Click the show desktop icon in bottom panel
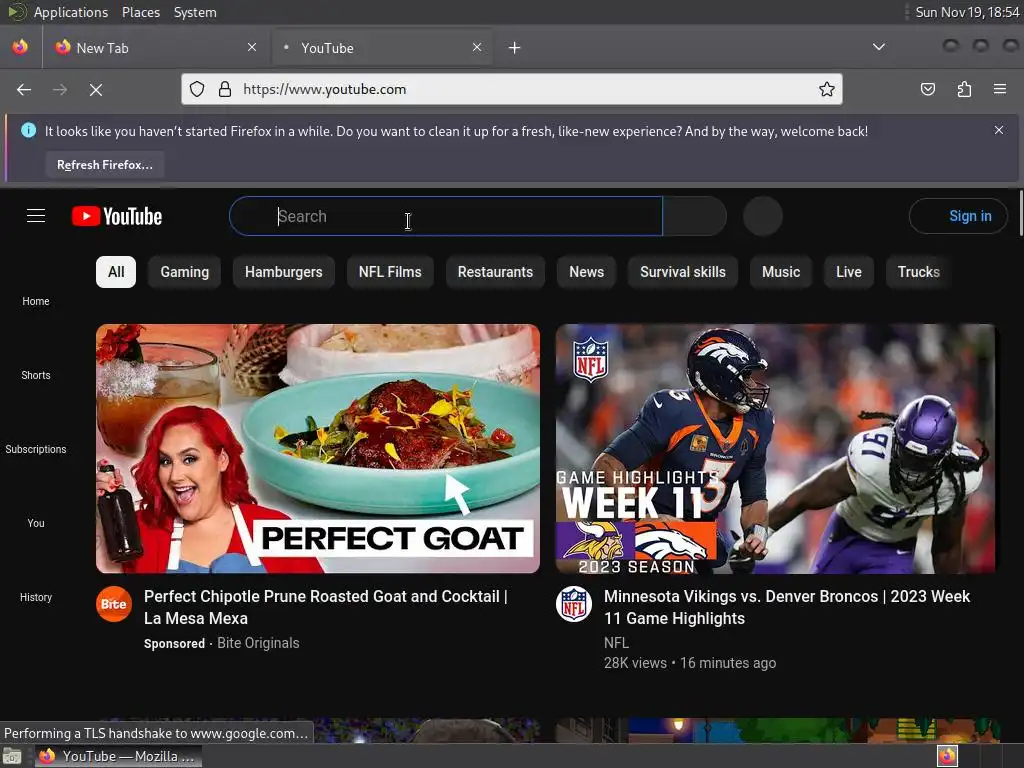The image size is (1024, 768). 12,756
